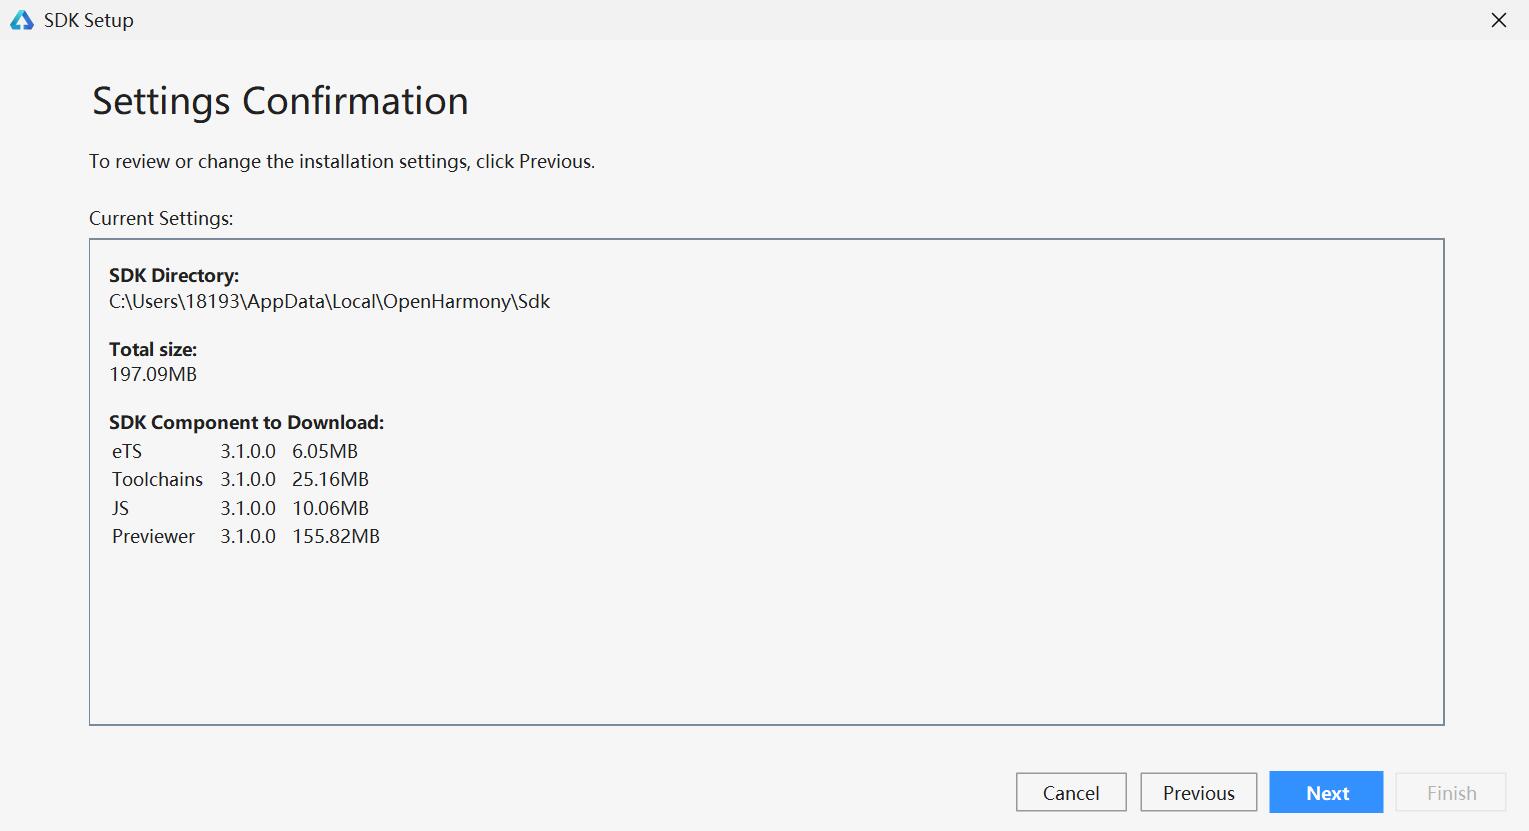Click the eTS component name
The width and height of the screenshot is (1529, 831).
[127, 451]
